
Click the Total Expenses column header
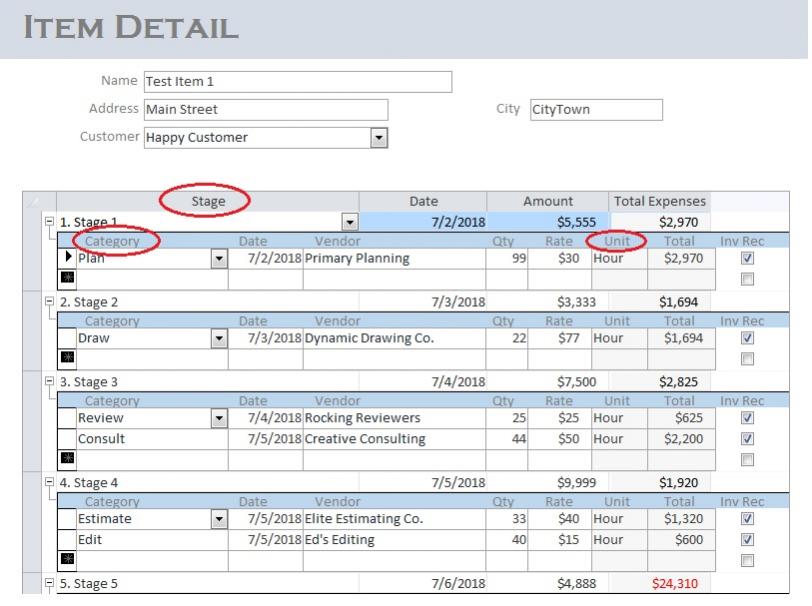[x=660, y=201]
